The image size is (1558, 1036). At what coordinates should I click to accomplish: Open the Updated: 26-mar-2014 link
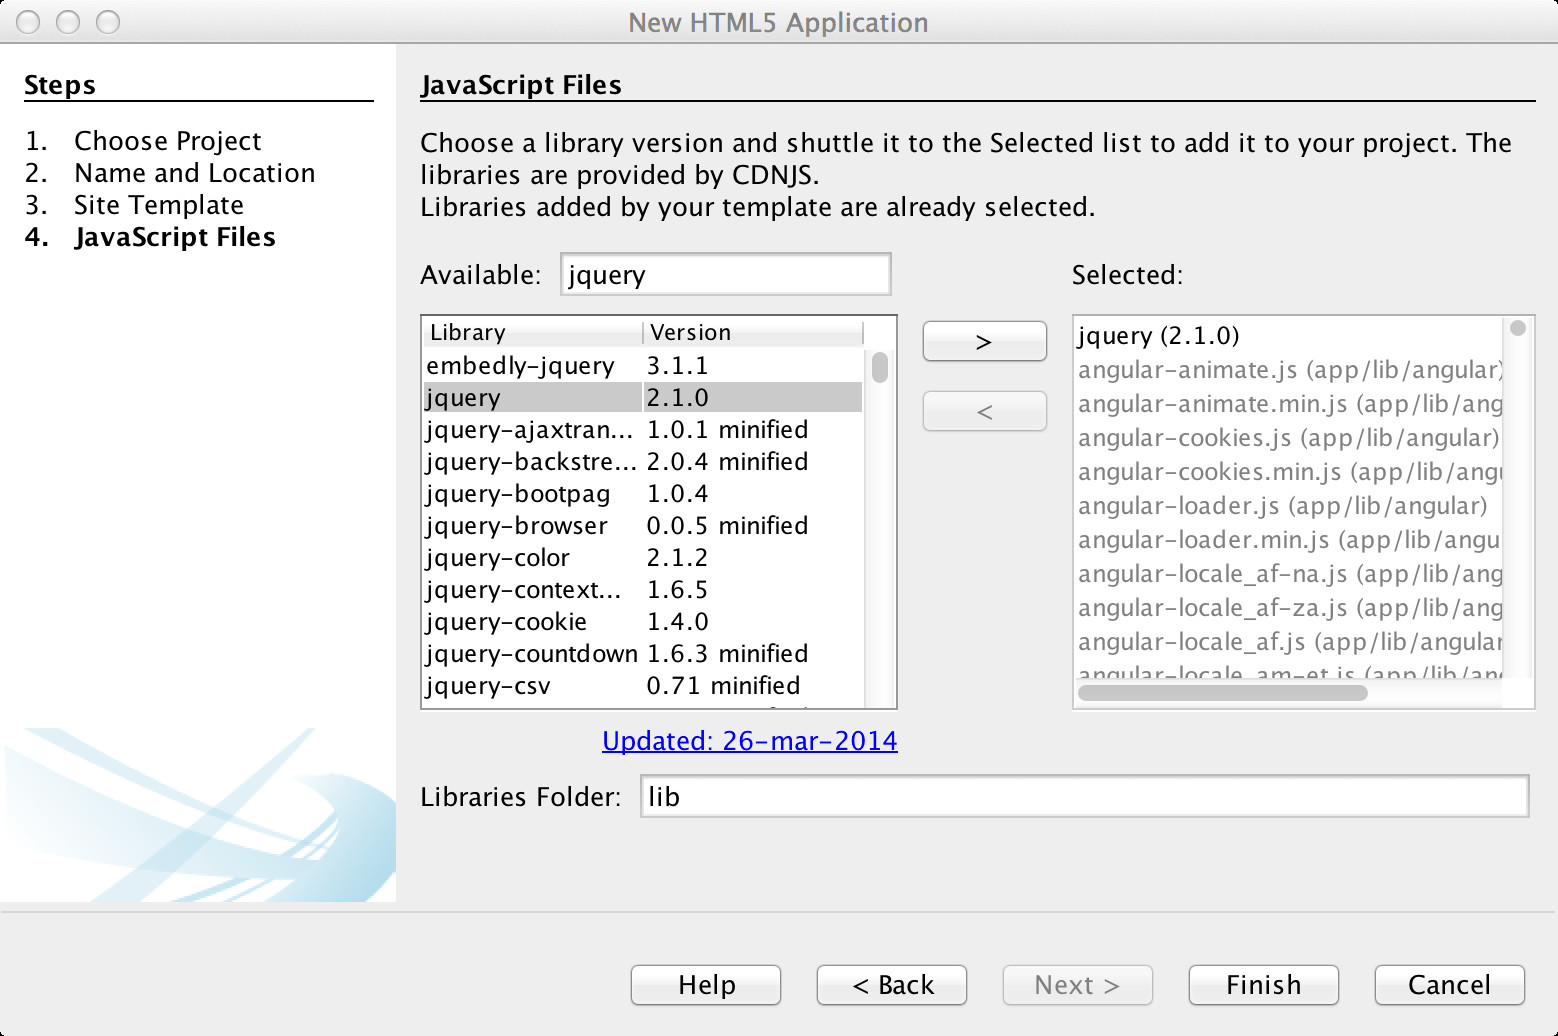(x=749, y=740)
